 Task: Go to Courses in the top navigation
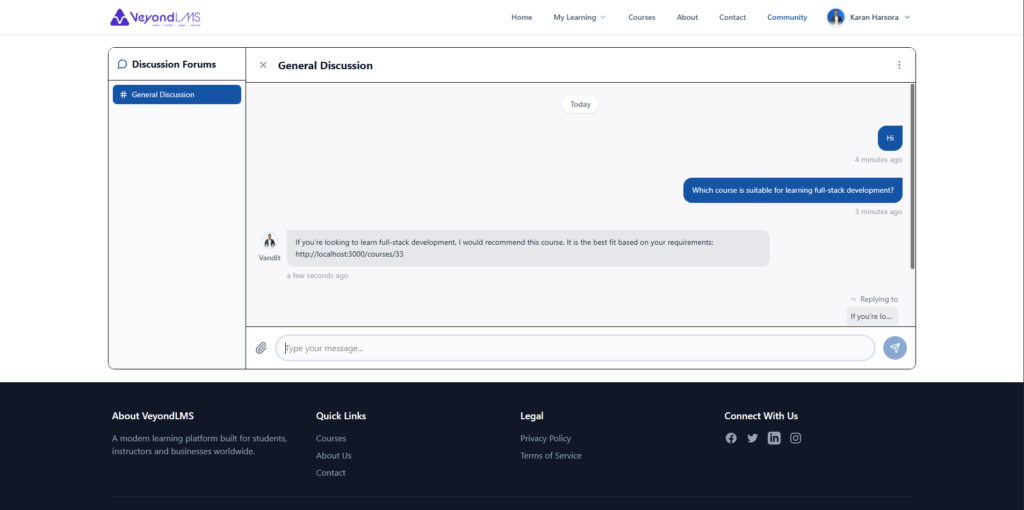click(641, 18)
